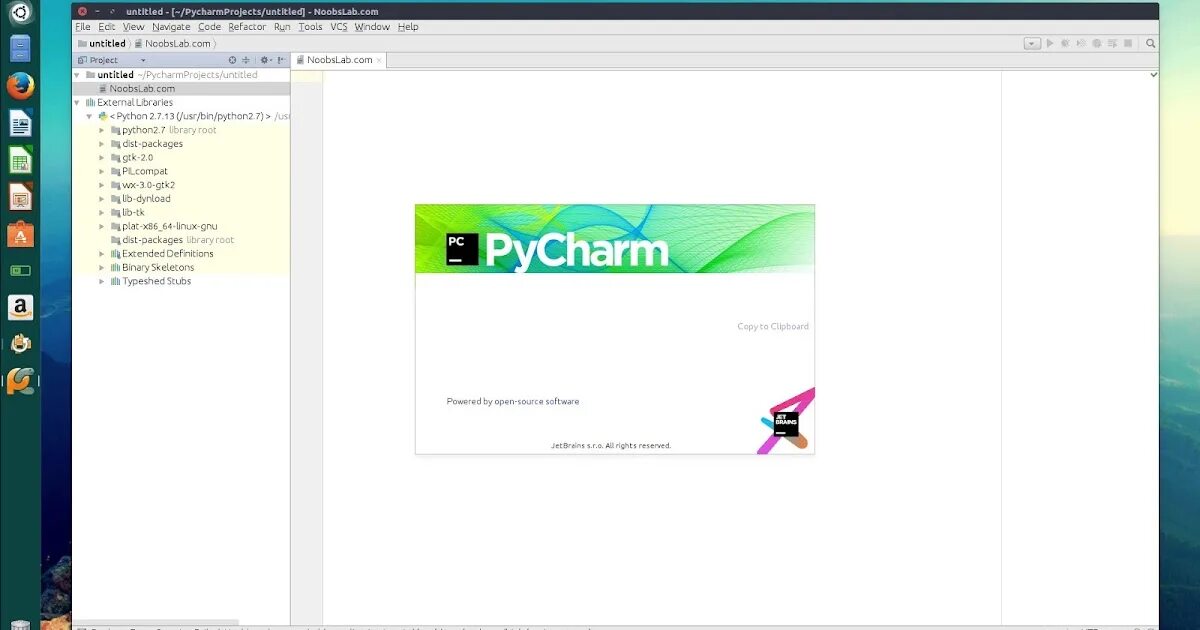Click Hide Project panel icon
The width and height of the screenshot is (1200, 630).
(x=280, y=60)
